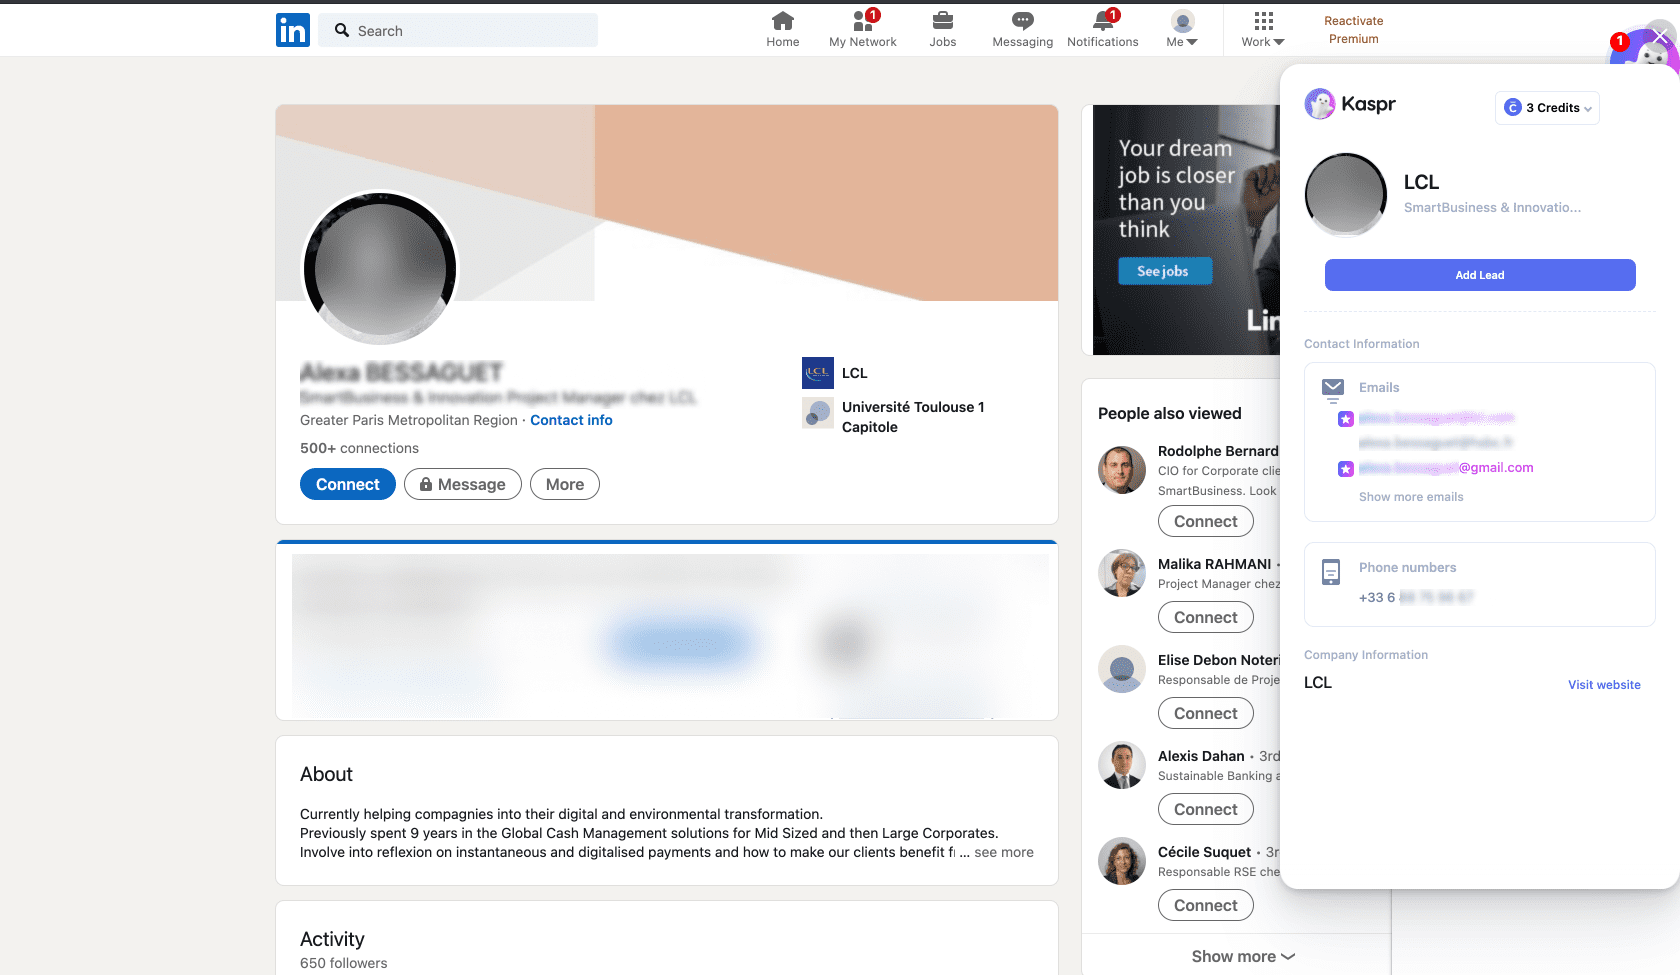This screenshot has width=1680, height=975.
Task: Click the lock icon in the Message button
Action: tap(426, 484)
